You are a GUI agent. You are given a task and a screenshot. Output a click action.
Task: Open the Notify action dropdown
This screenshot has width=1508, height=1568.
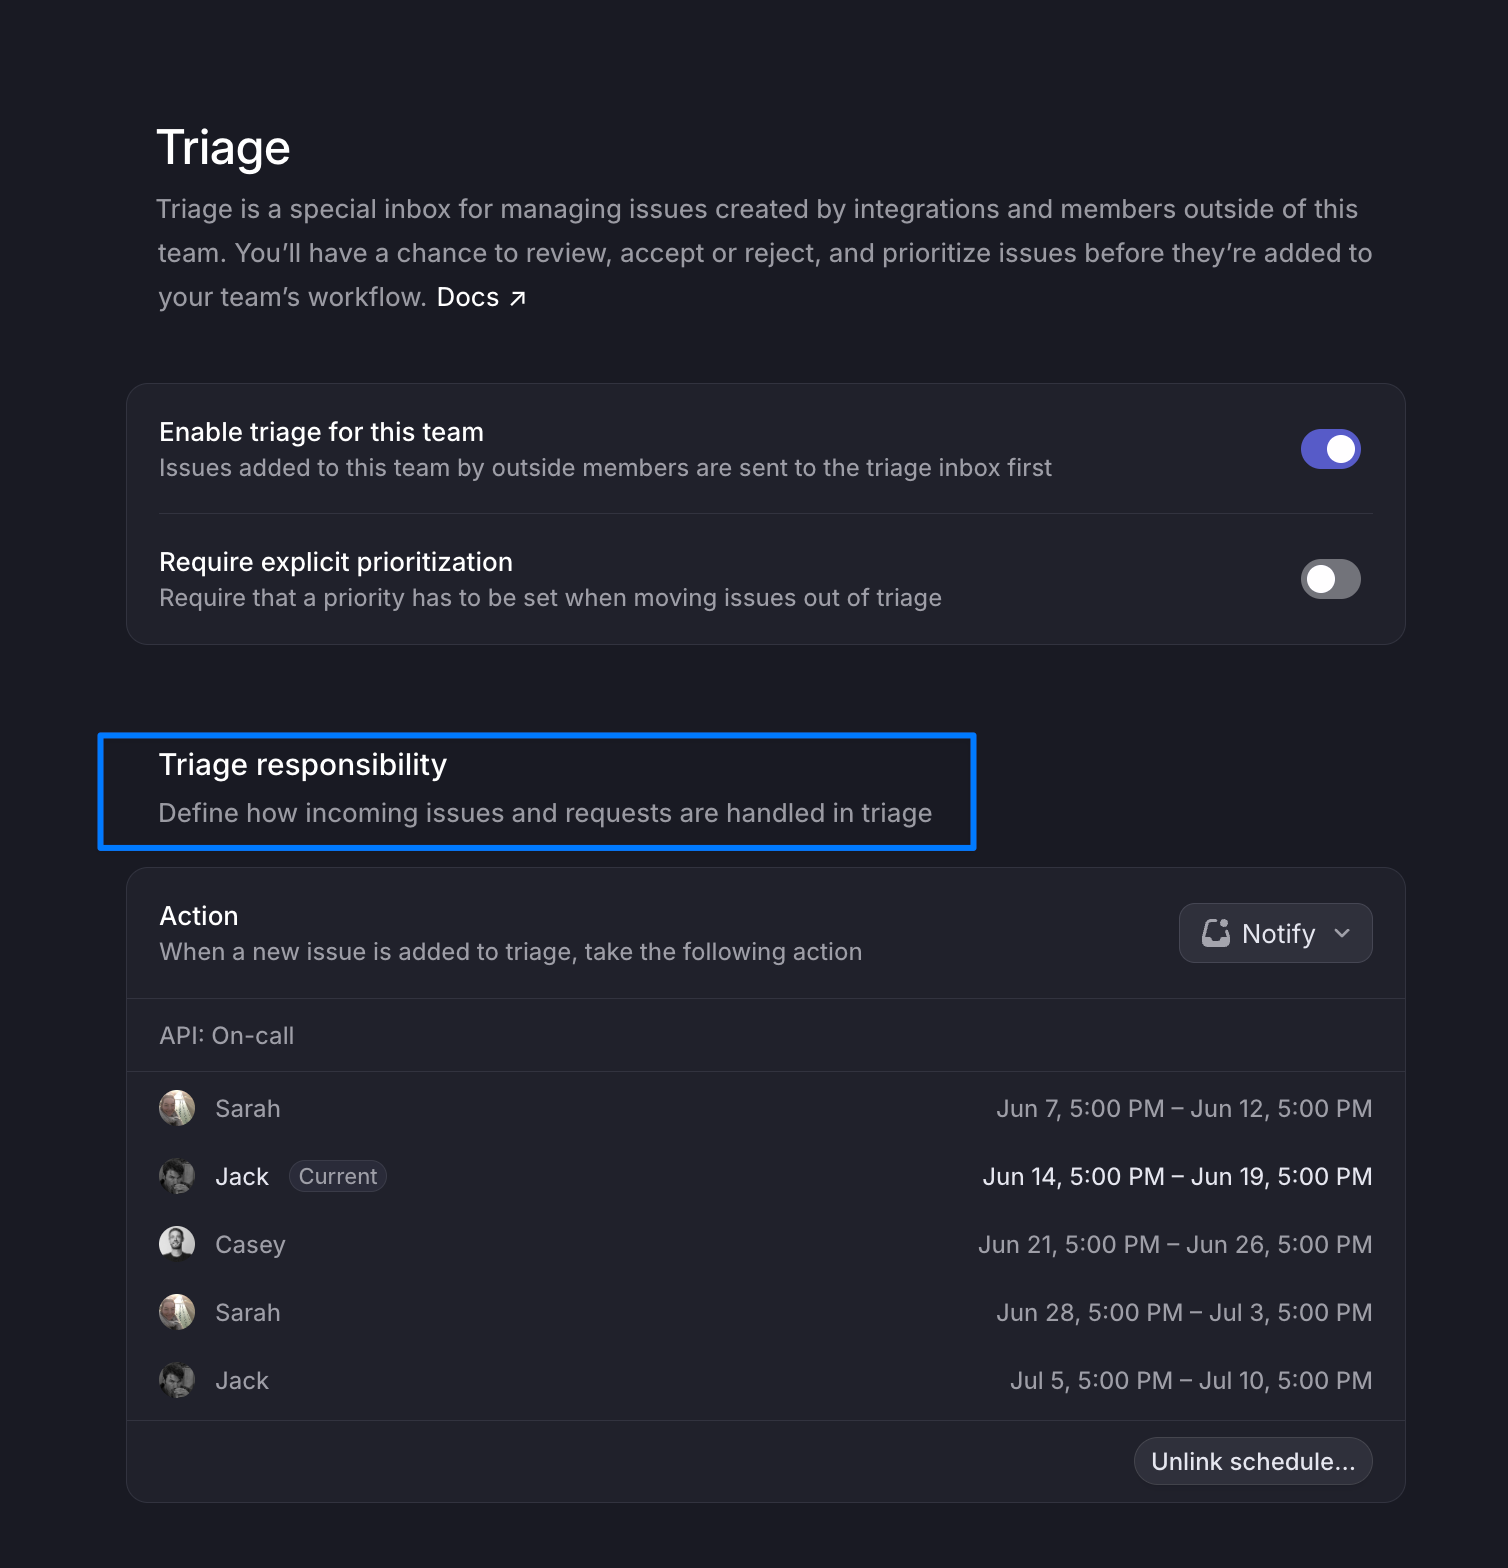coord(1275,933)
